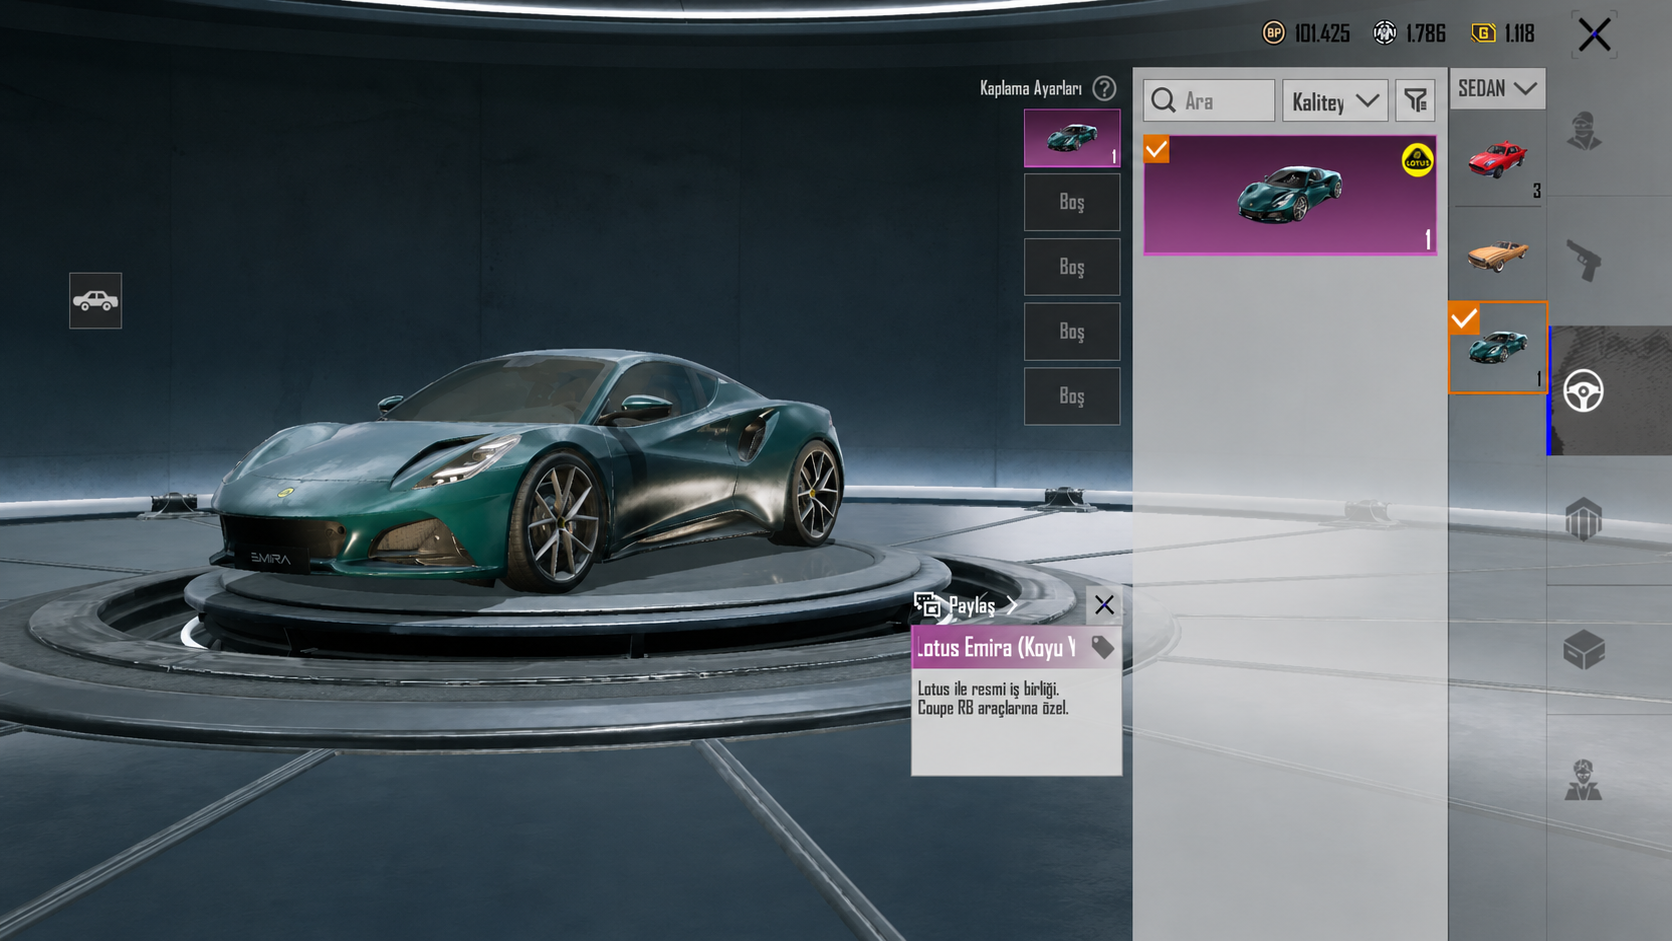The width and height of the screenshot is (1672, 941).
Task: Open the masked character outfit category
Action: coord(1584,132)
